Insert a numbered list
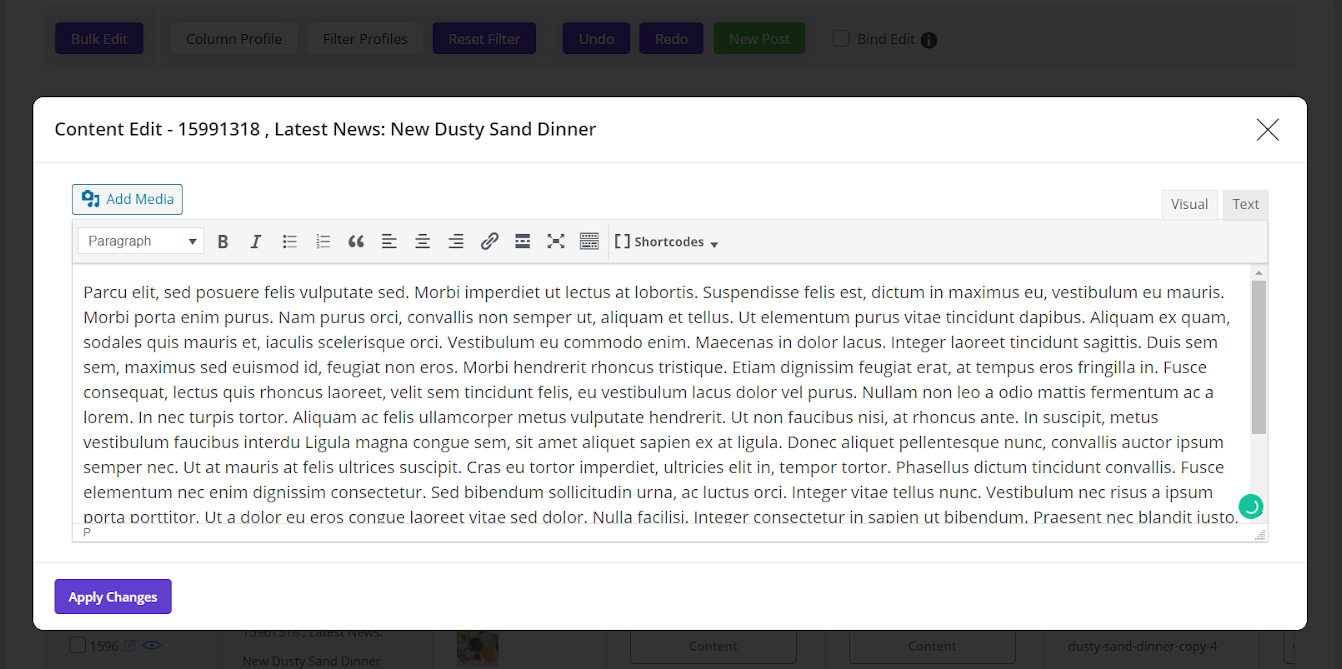Viewport: 1342px width, 669px height. click(x=323, y=241)
